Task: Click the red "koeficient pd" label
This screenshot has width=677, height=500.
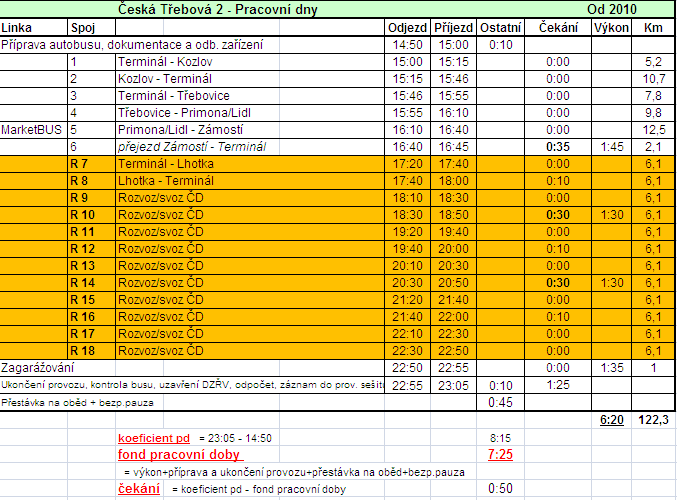Action: coord(154,438)
